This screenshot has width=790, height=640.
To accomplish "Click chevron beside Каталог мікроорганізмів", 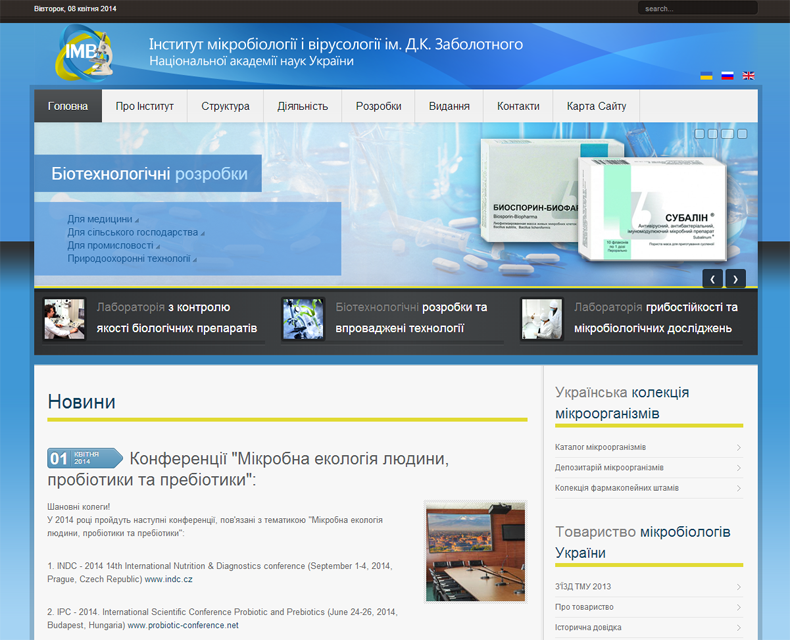I will point(739,447).
